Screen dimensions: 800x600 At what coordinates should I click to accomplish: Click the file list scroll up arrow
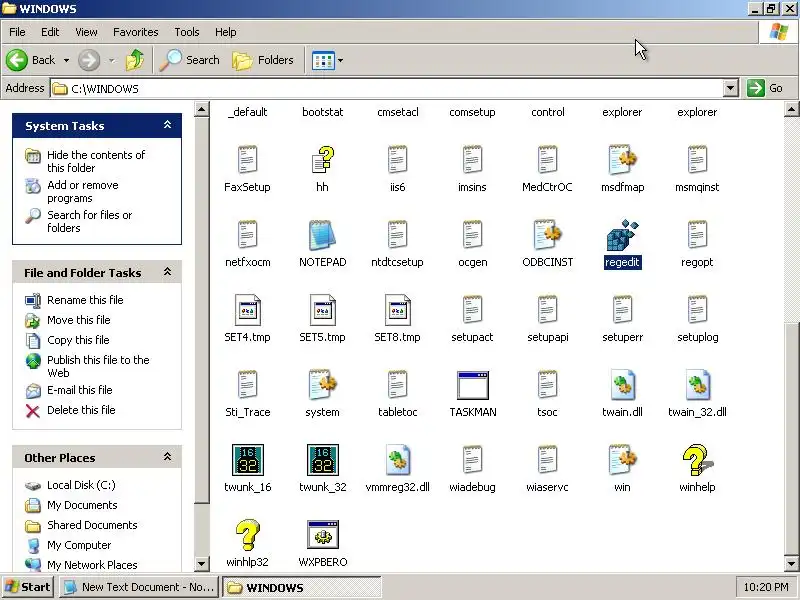click(x=792, y=109)
